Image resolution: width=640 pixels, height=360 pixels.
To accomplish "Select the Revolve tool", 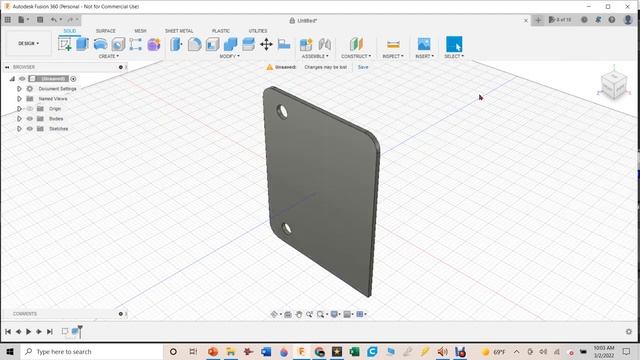I will pyautogui.click(x=100, y=44).
